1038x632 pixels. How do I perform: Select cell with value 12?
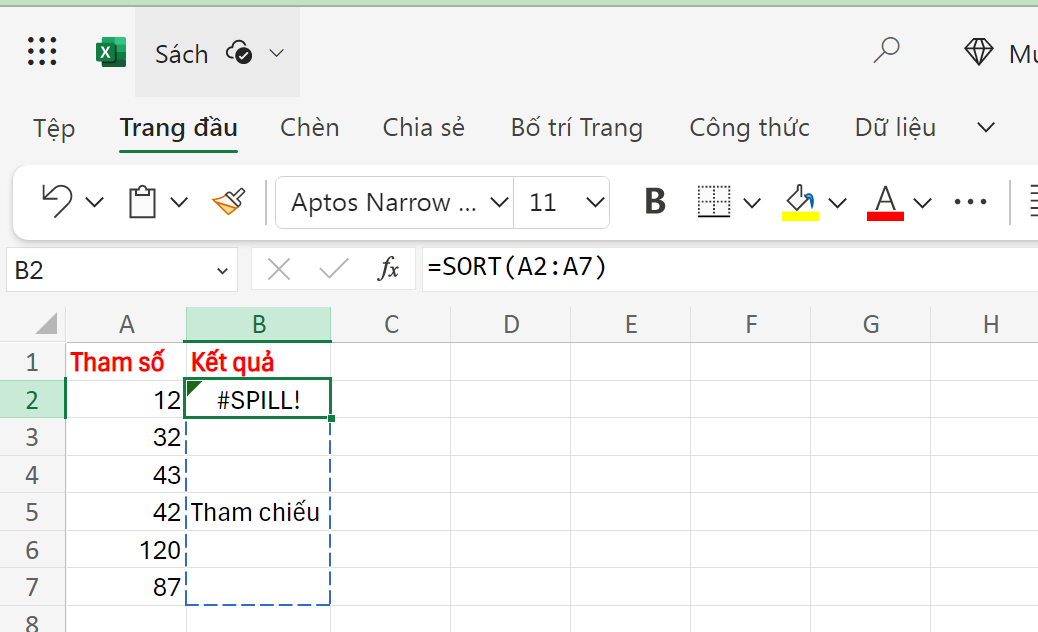click(x=126, y=400)
